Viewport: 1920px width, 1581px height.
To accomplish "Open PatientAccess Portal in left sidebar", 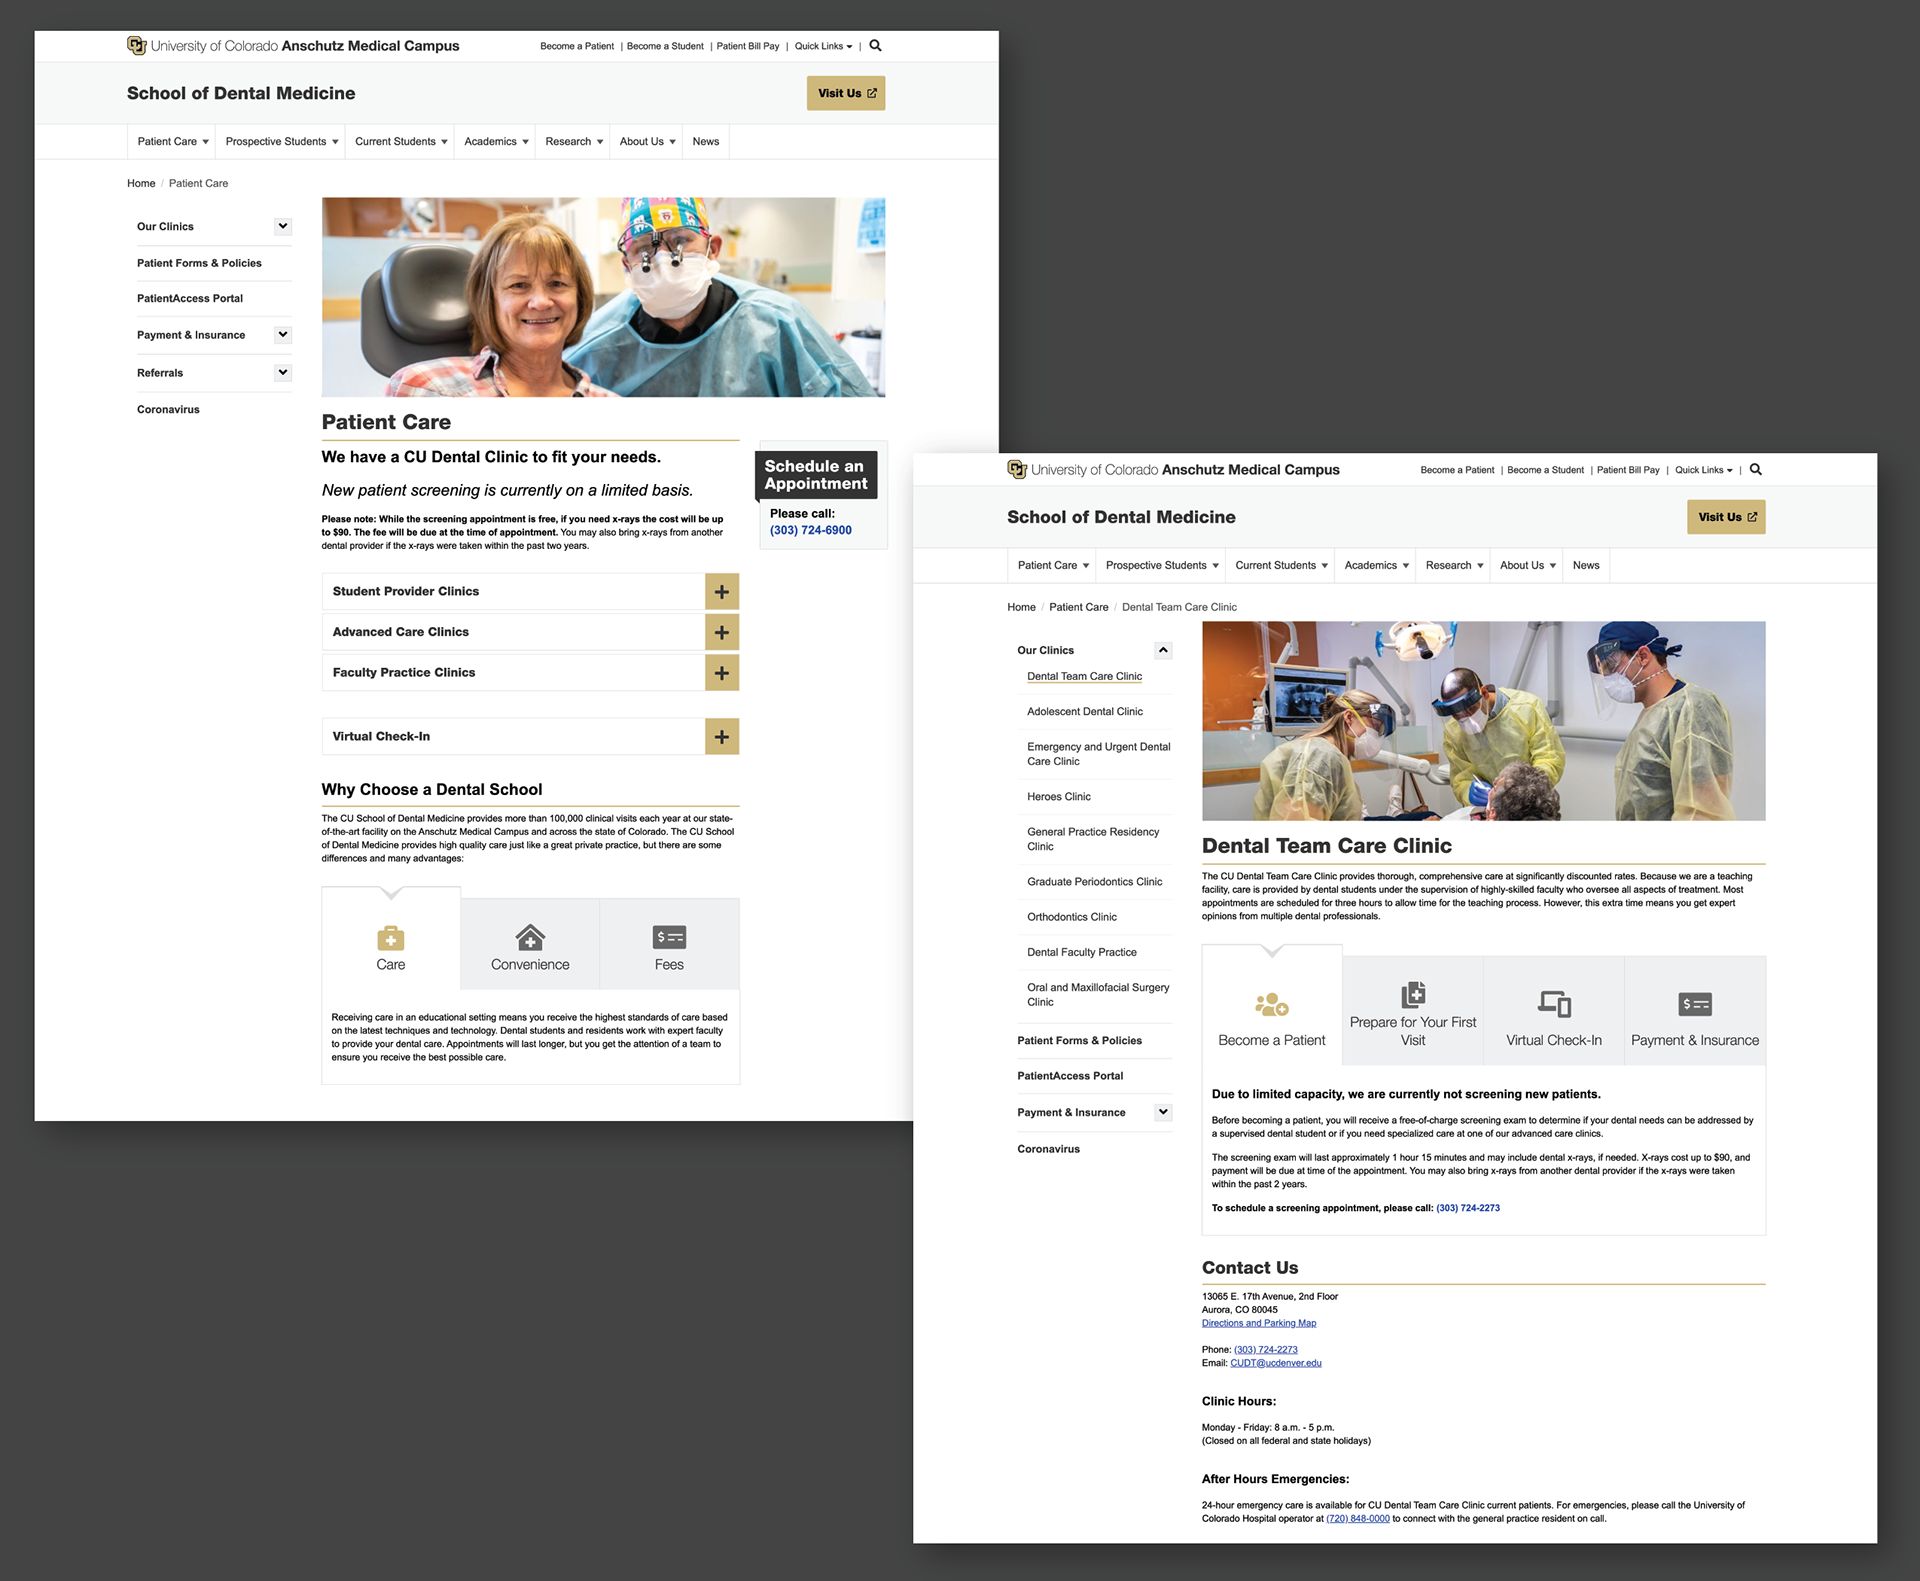I will (x=190, y=299).
